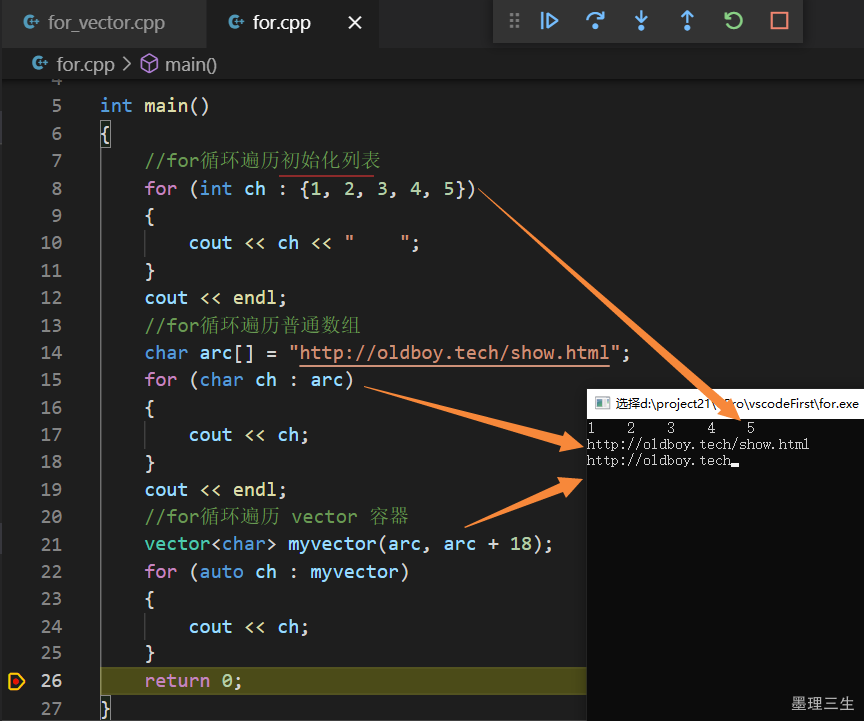
Task: Click the comment 'for循环遍历初始化列表'
Action: click(x=262, y=160)
